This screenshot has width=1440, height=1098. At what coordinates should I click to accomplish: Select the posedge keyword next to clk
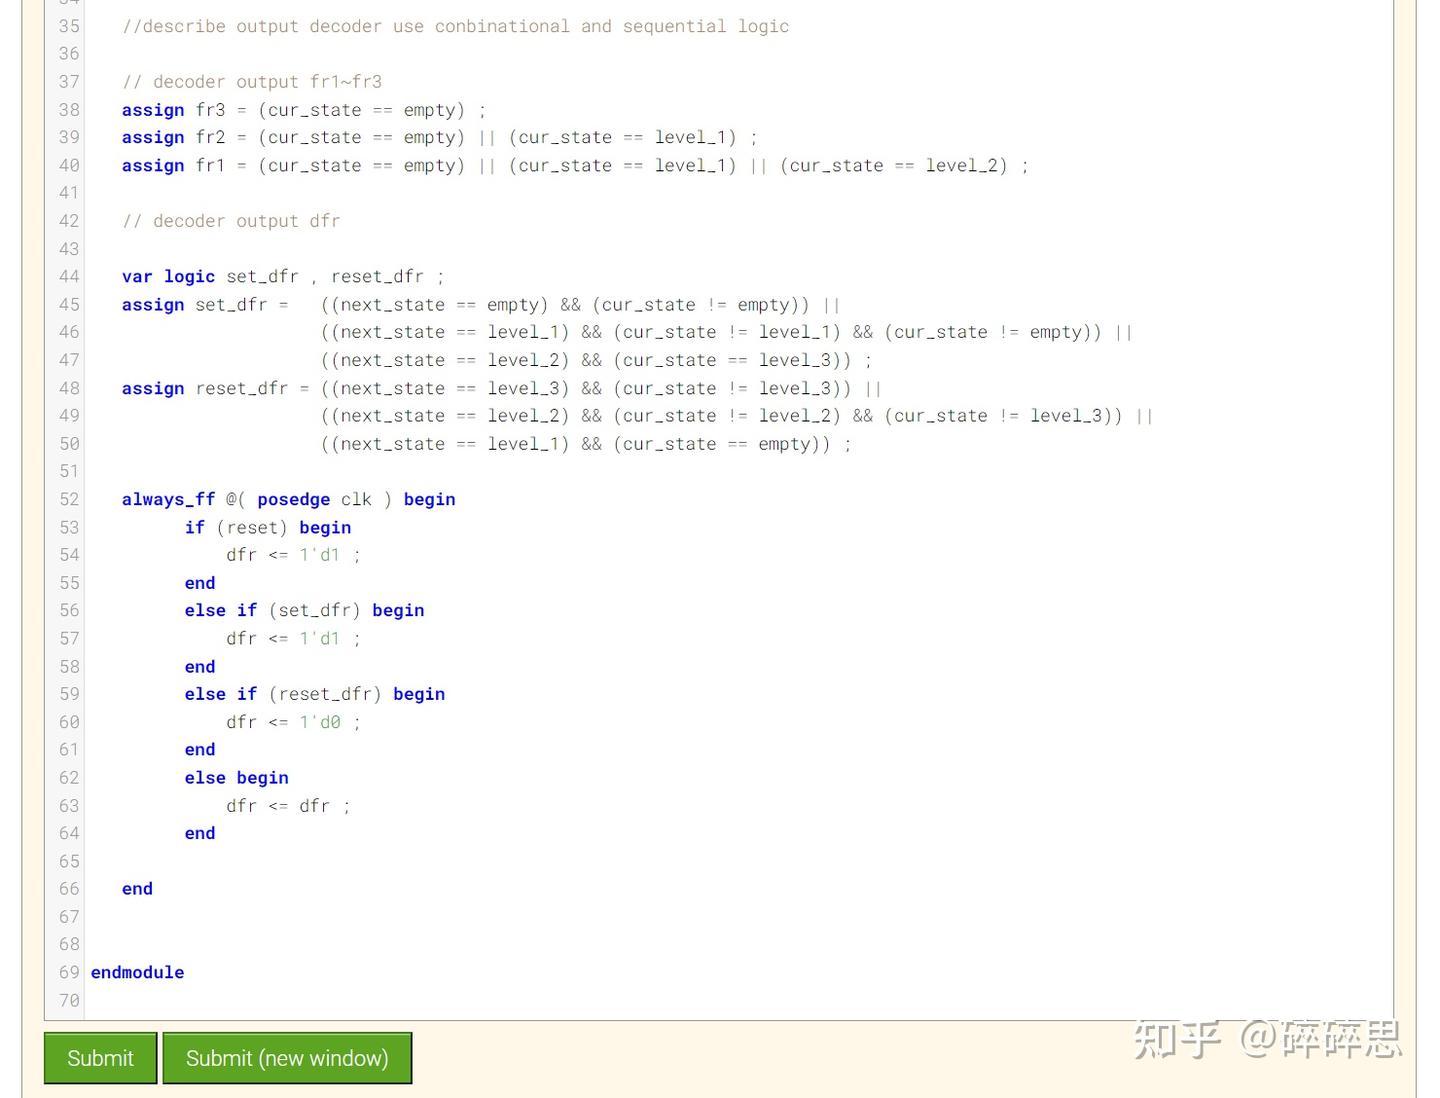293,499
